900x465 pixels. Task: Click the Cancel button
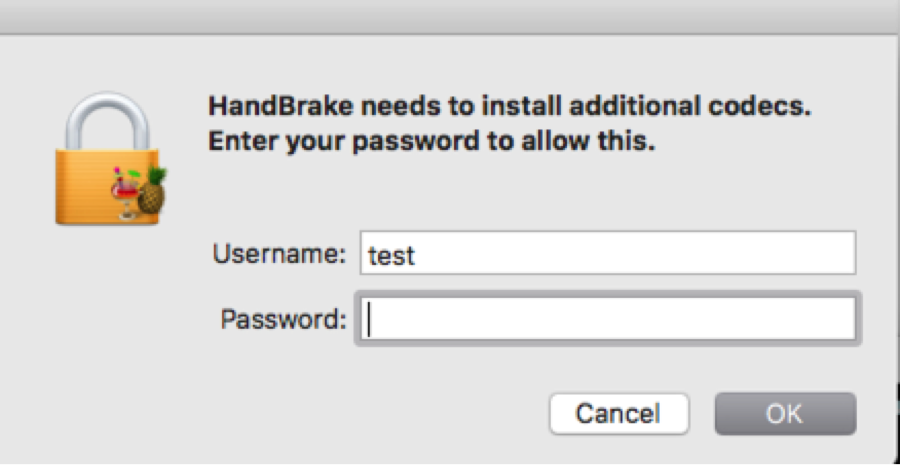pos(618,413)
